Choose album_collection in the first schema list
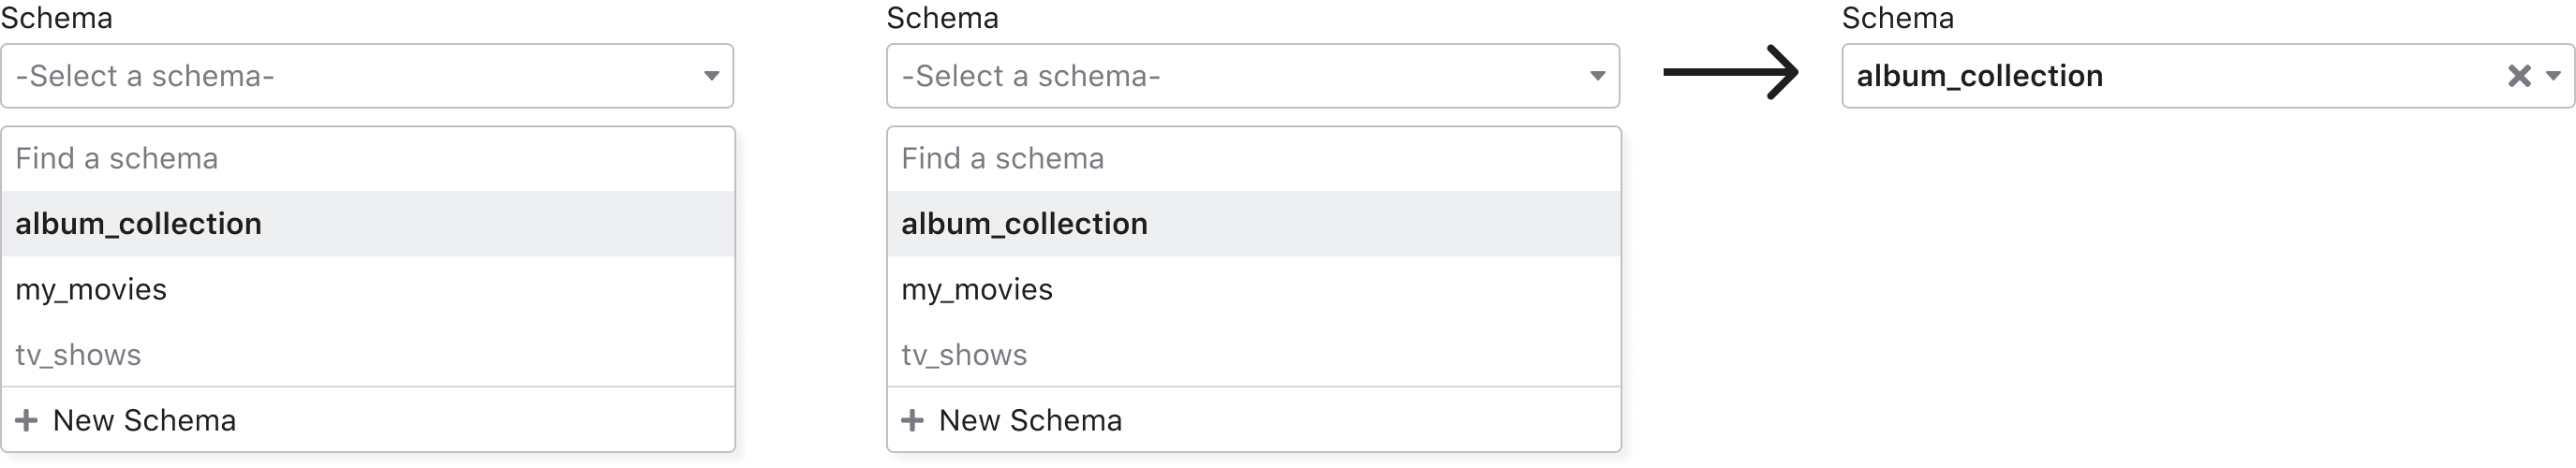This screenshot has width=2576, height=468. (368, 224)
